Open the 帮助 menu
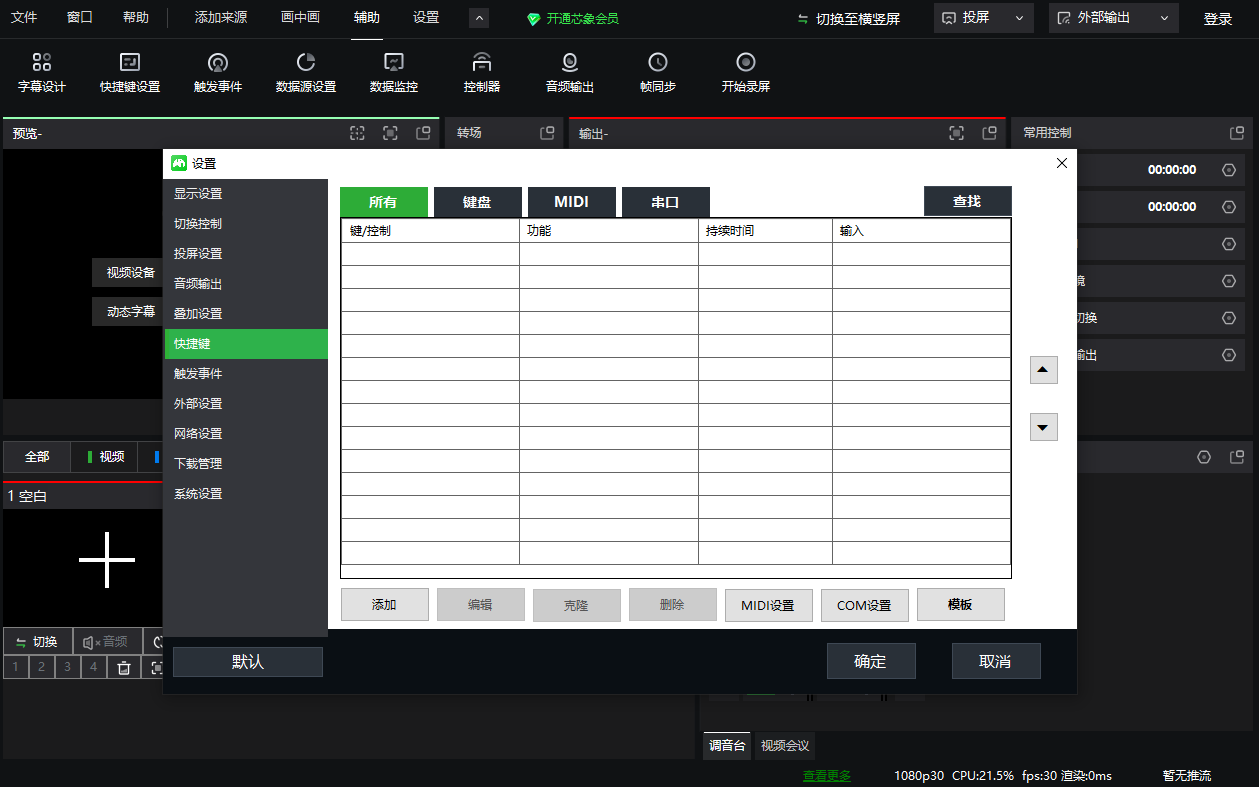 click(x=136, y=17)
